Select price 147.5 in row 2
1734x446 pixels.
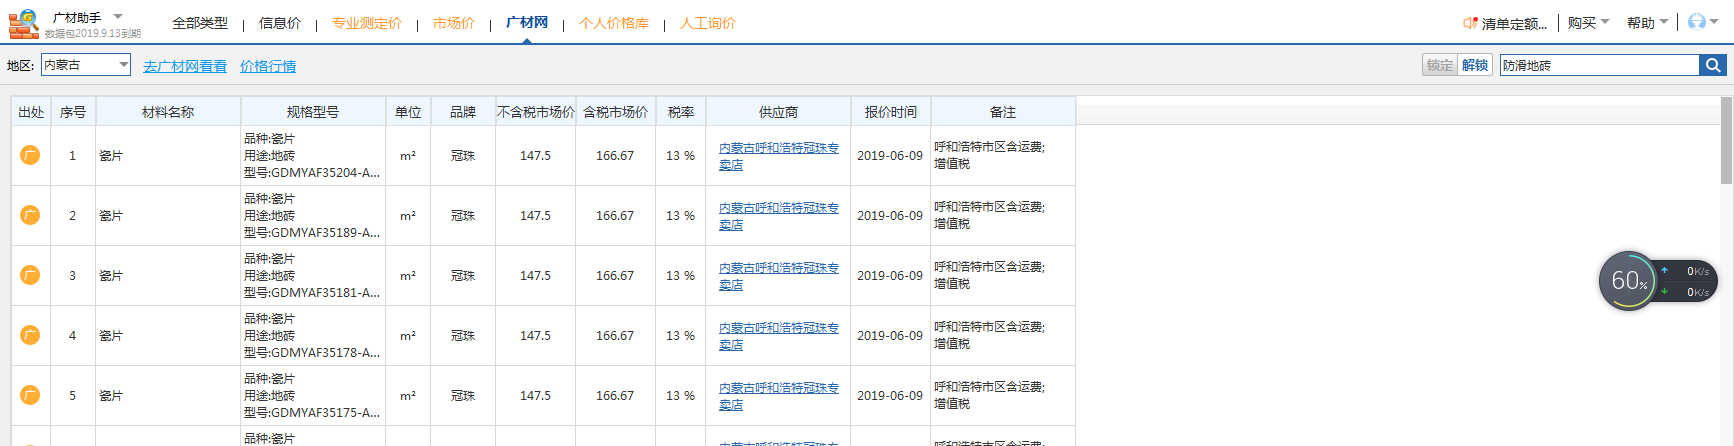(x=535, y=216)
